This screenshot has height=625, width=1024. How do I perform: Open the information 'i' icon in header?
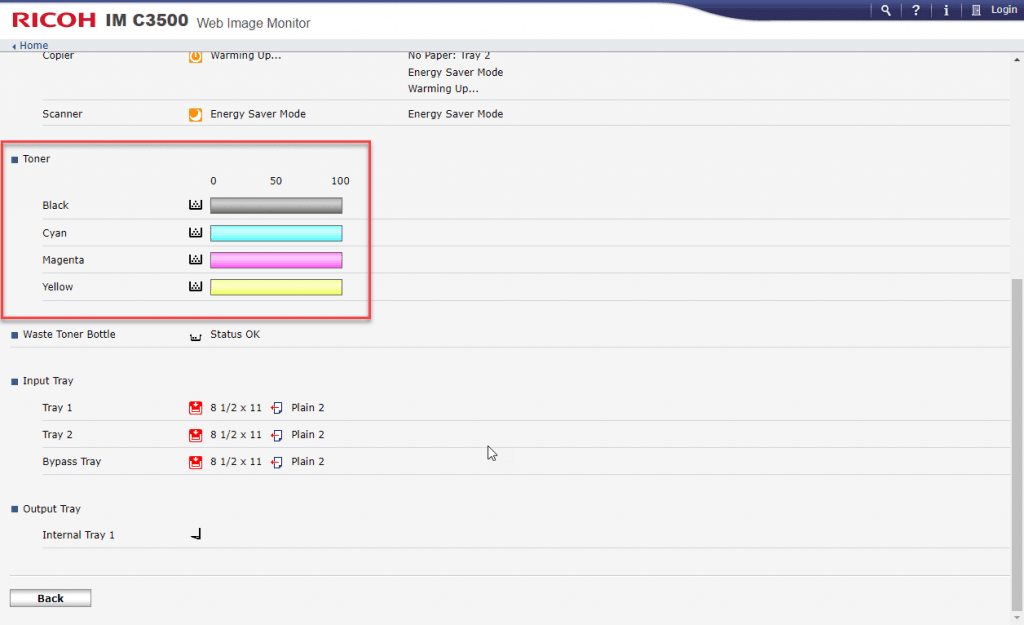pos(946,10)
